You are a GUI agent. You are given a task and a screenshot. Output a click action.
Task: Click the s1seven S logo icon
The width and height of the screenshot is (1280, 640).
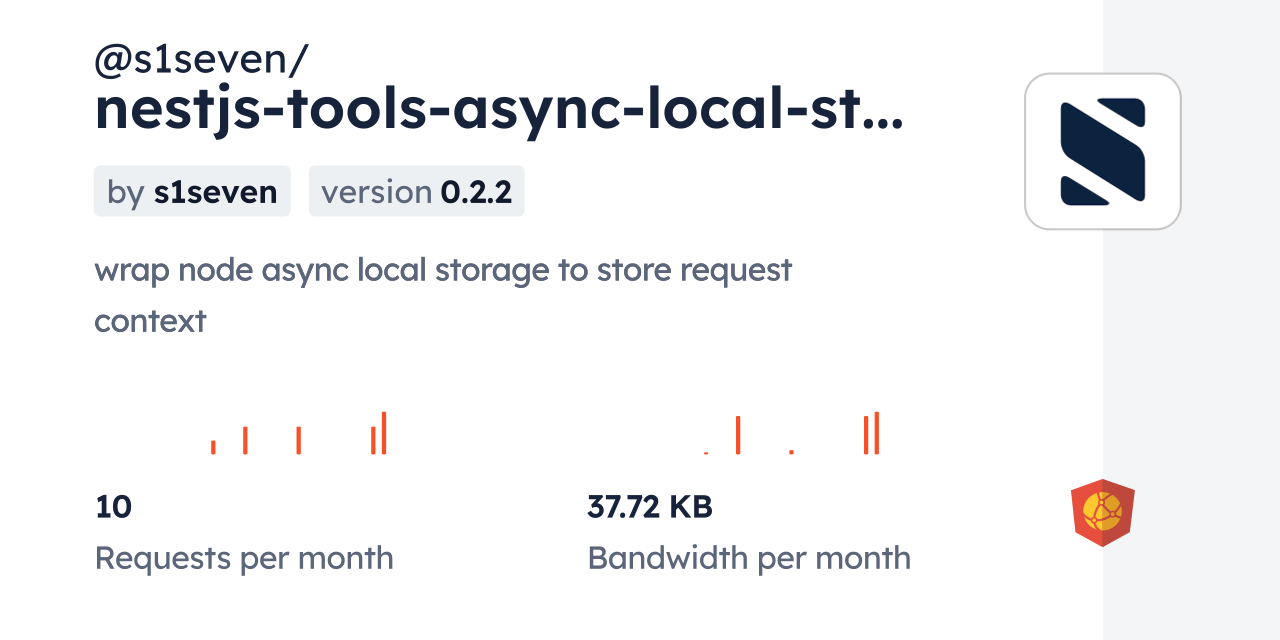1102,151
